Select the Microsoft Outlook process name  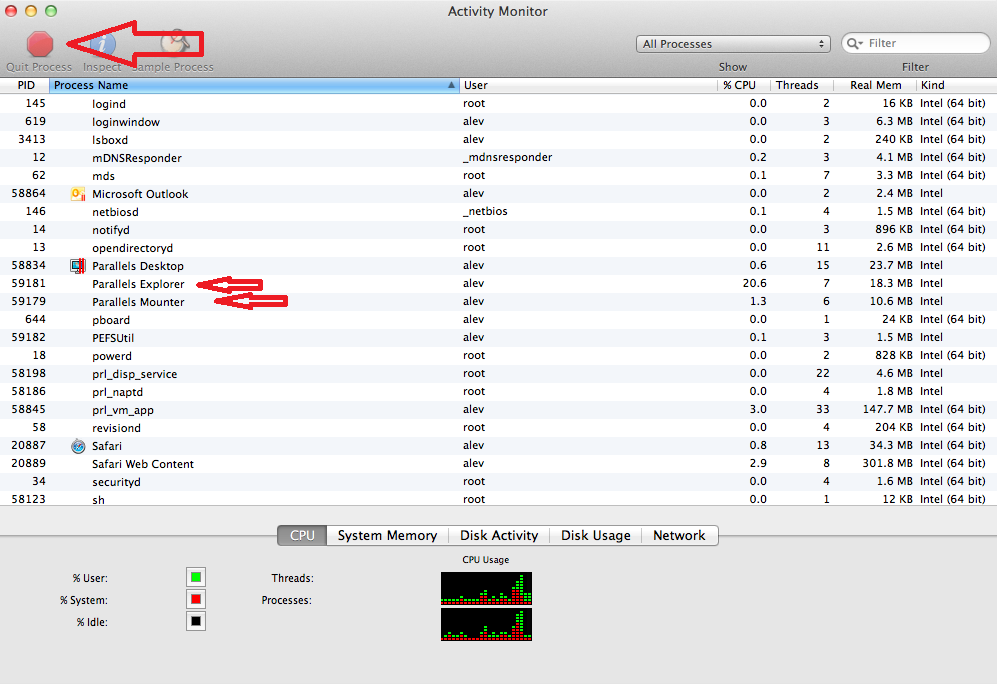tap(140, 194)
